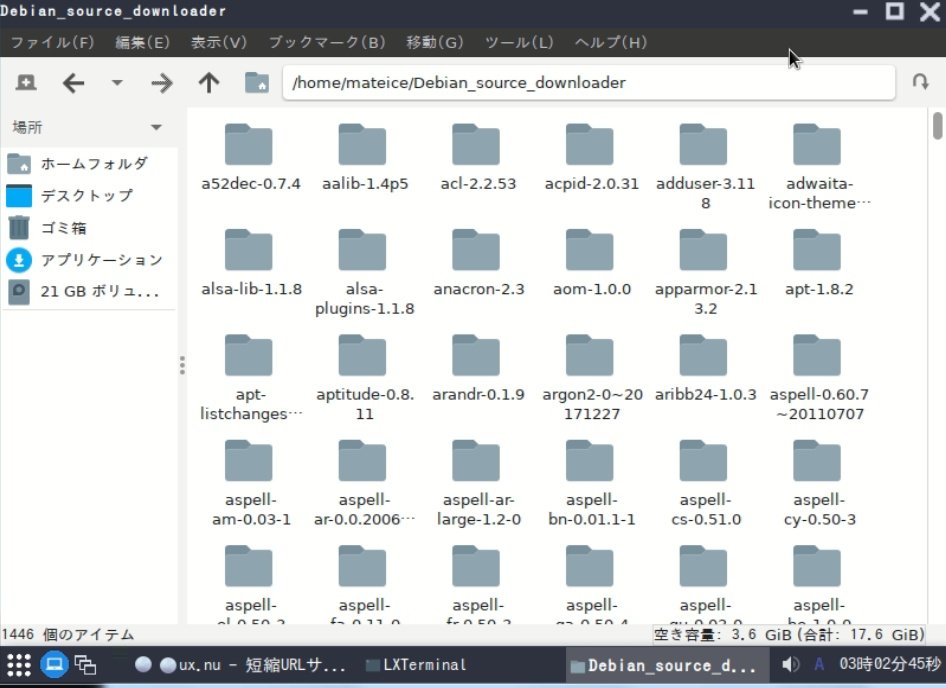
Task: Select the alsa-plugins-1.1.8 folder
Action: [x=364, y=272]
